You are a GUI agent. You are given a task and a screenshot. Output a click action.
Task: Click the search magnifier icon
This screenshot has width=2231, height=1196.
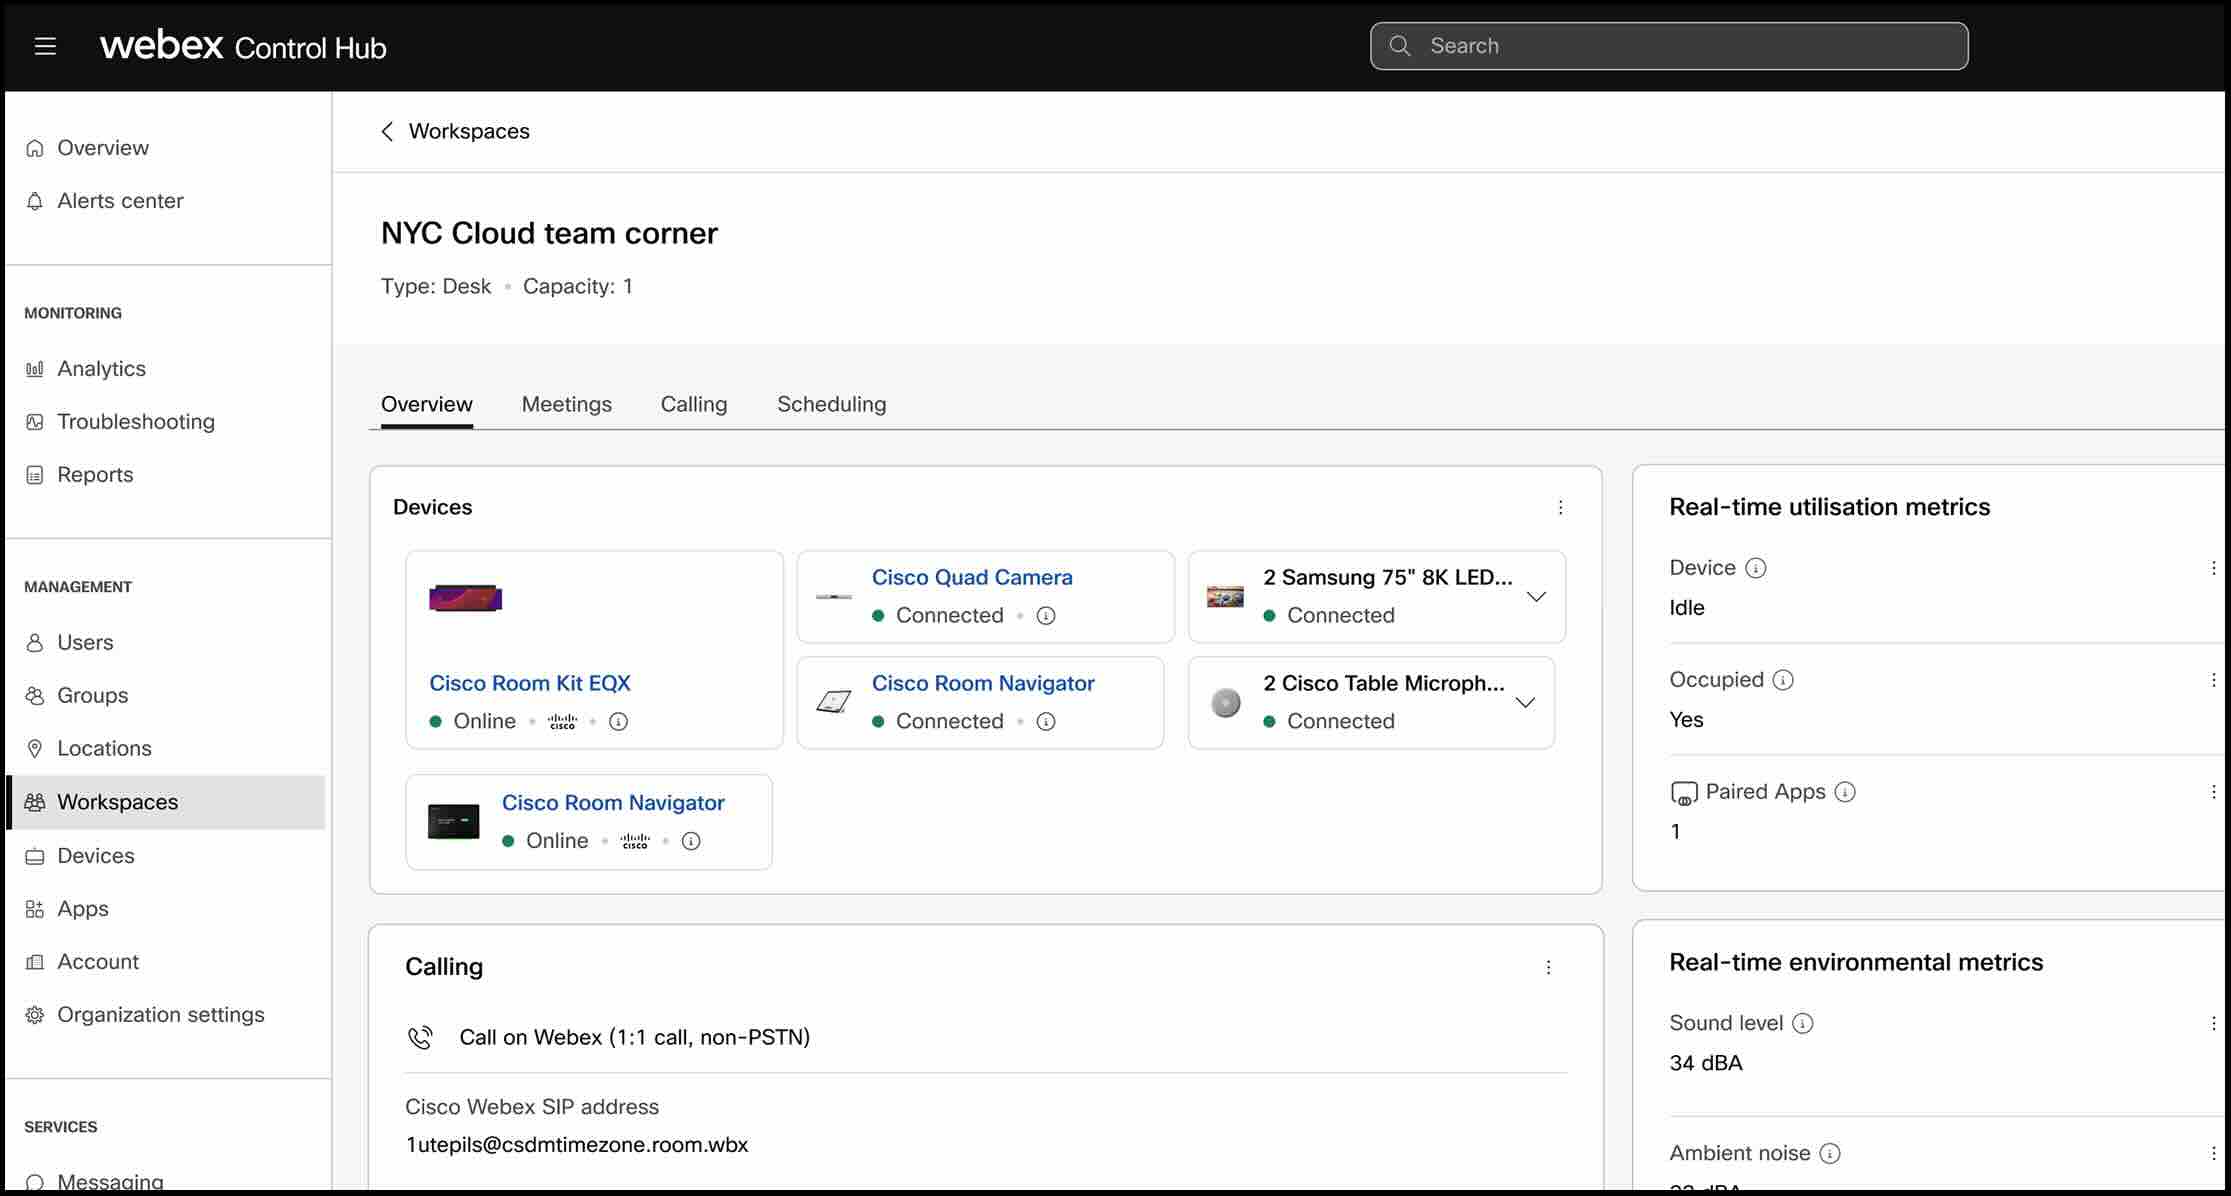point(1400,46)
